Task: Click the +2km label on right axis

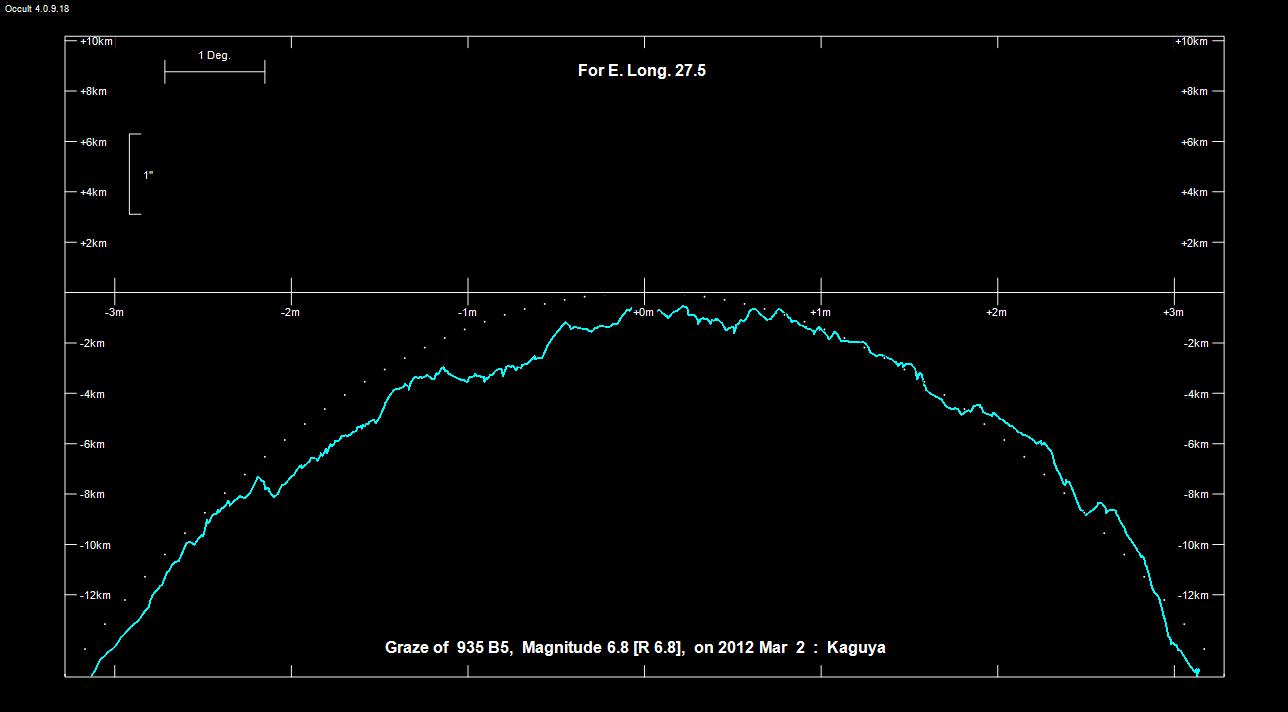Action: [x=1194, y=244]
